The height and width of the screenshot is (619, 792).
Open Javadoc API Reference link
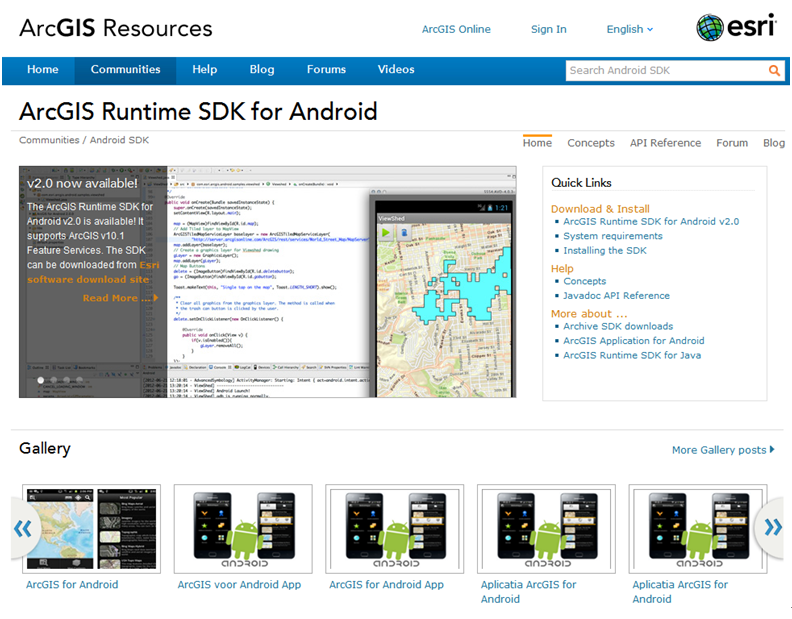point(616,296)
